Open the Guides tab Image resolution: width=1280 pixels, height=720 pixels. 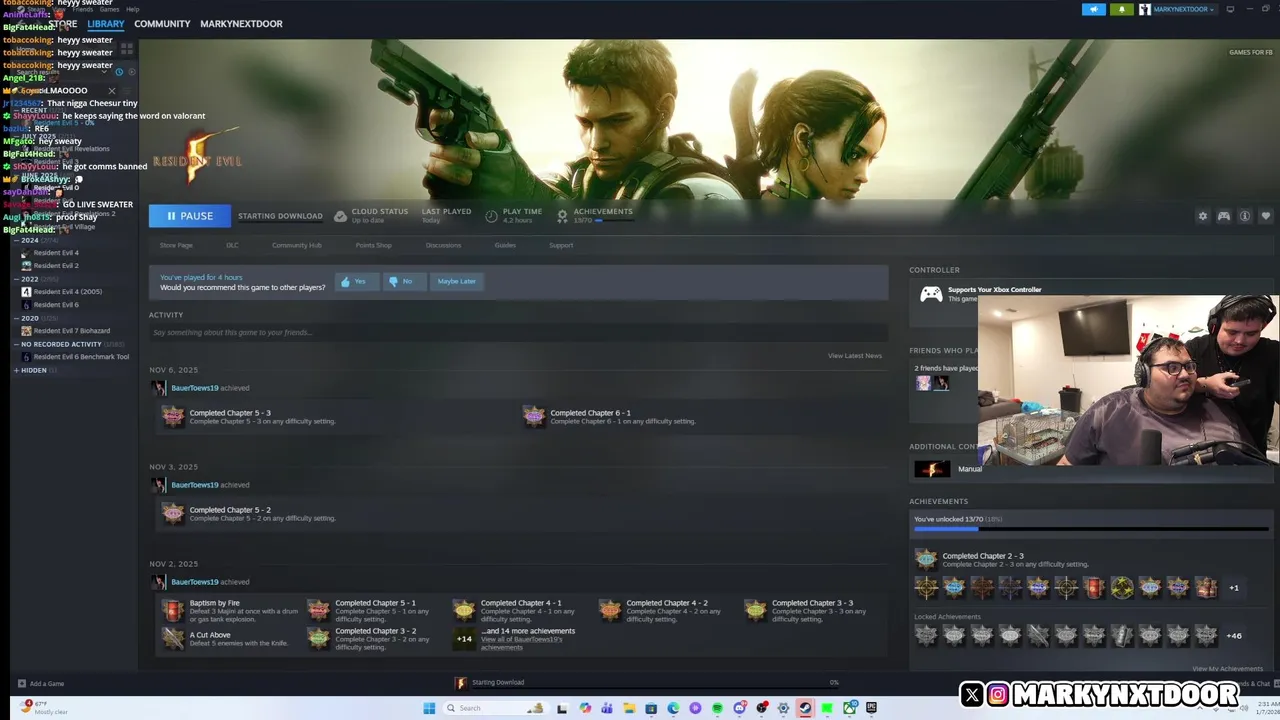(x=505, y=245)
